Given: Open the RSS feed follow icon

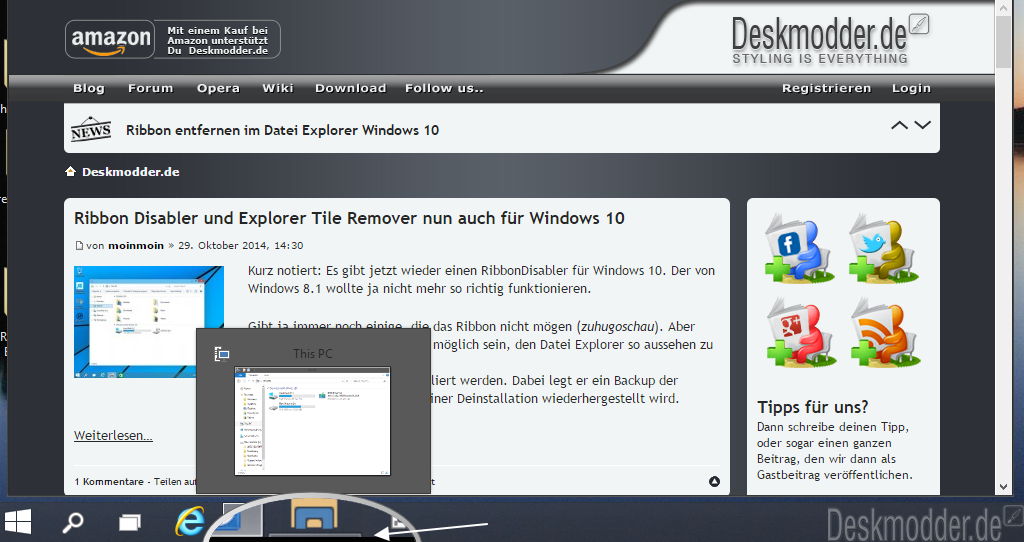Looking at the screenshot, I should 884,332.
